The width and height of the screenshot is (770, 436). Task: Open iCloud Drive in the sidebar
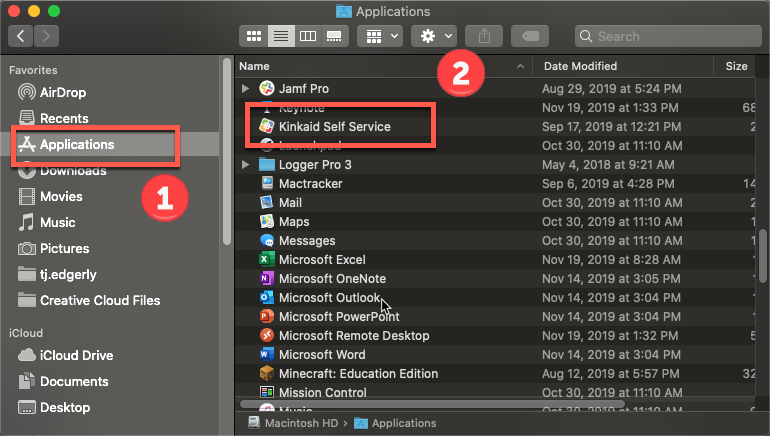(x=76, y=355)
